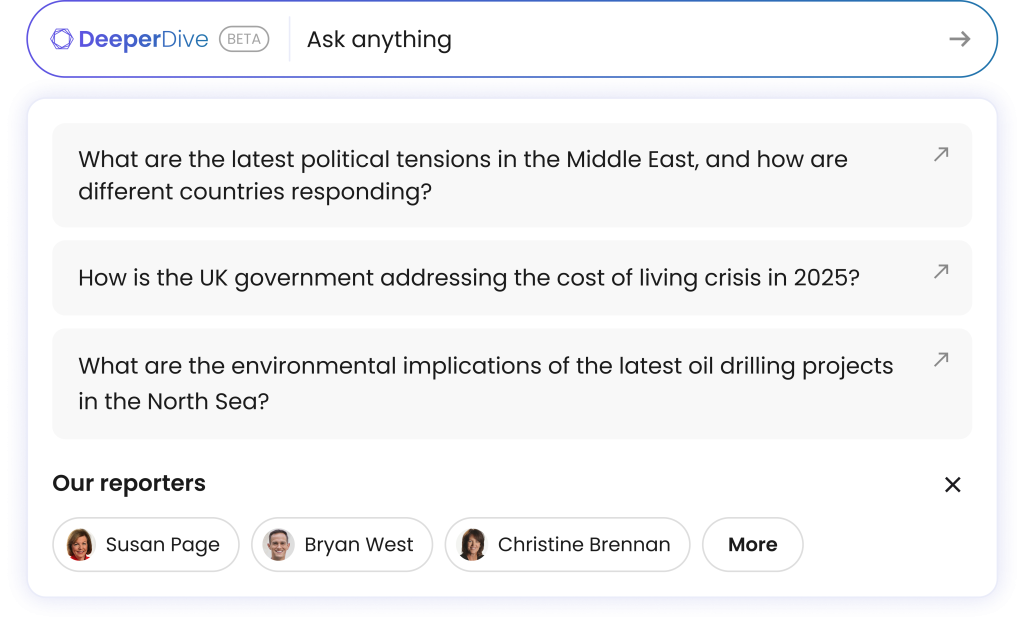The height and width of the screenshot is (624, 1024).
Task: Dismiss the Our reporters section with X
Action: click(x=953, y=485)
